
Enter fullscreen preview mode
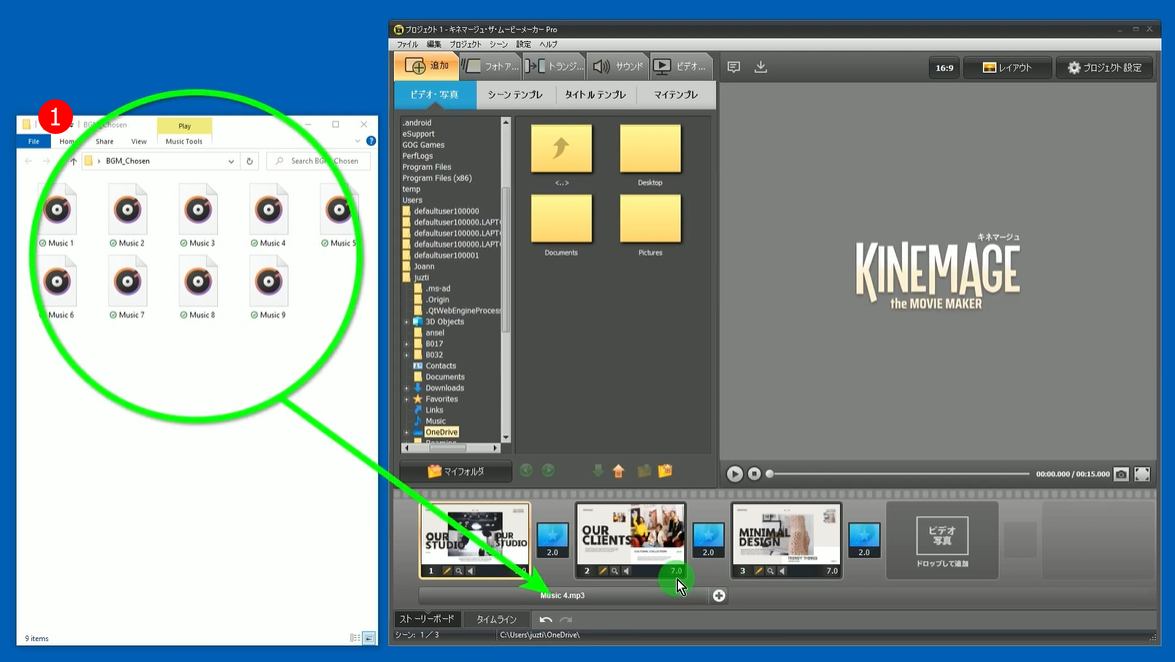click(x=1142, y=474)
